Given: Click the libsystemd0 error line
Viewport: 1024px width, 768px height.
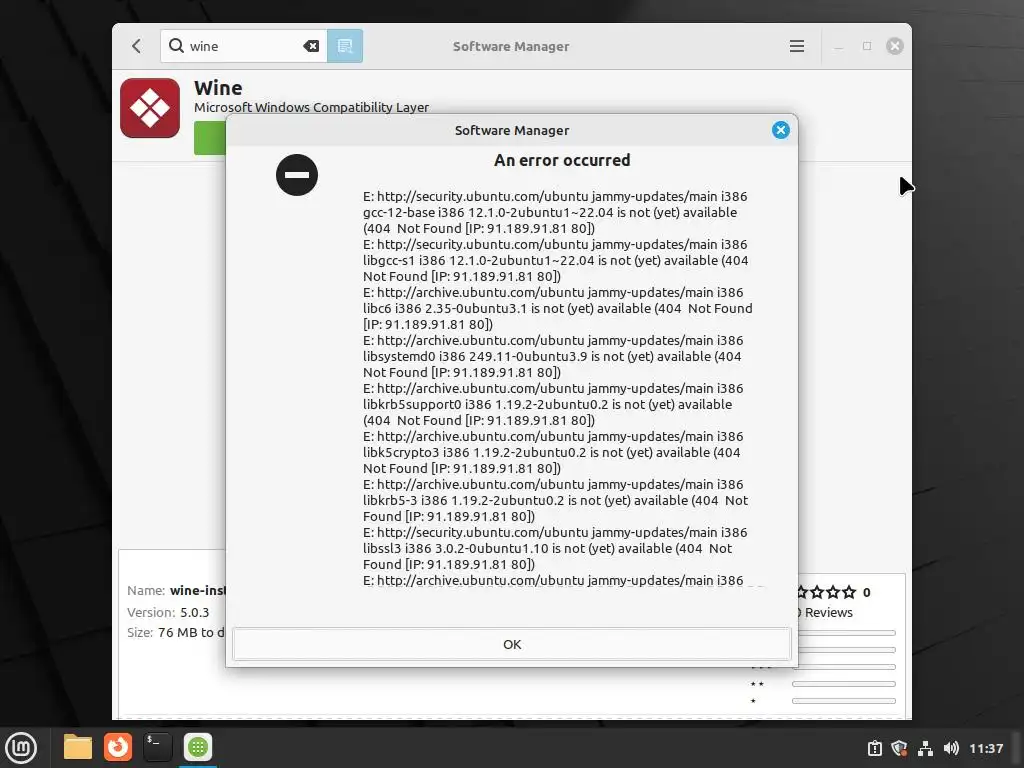Looking at the screenshot, I should (552, 357).
